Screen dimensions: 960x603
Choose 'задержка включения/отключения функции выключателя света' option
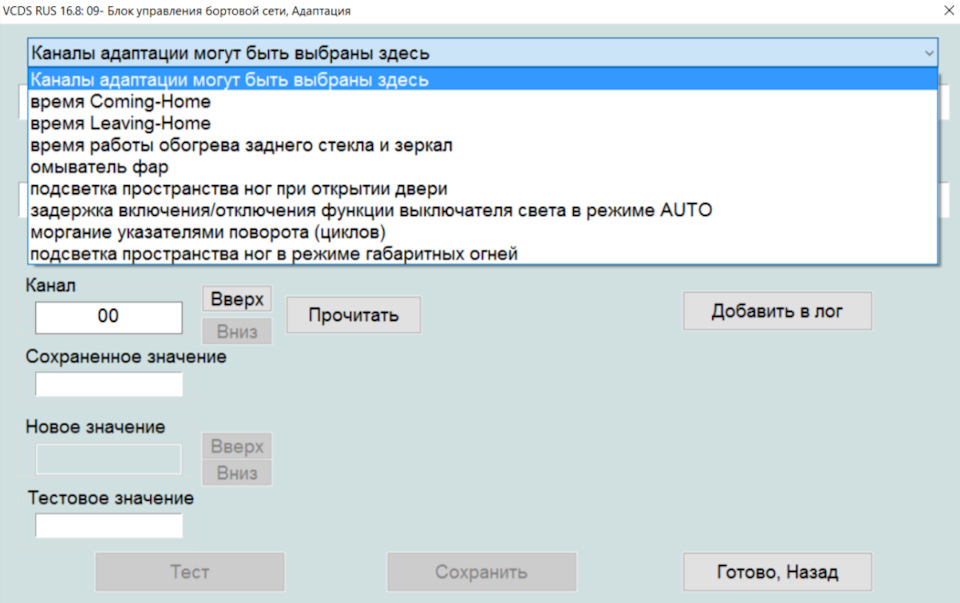482,211
